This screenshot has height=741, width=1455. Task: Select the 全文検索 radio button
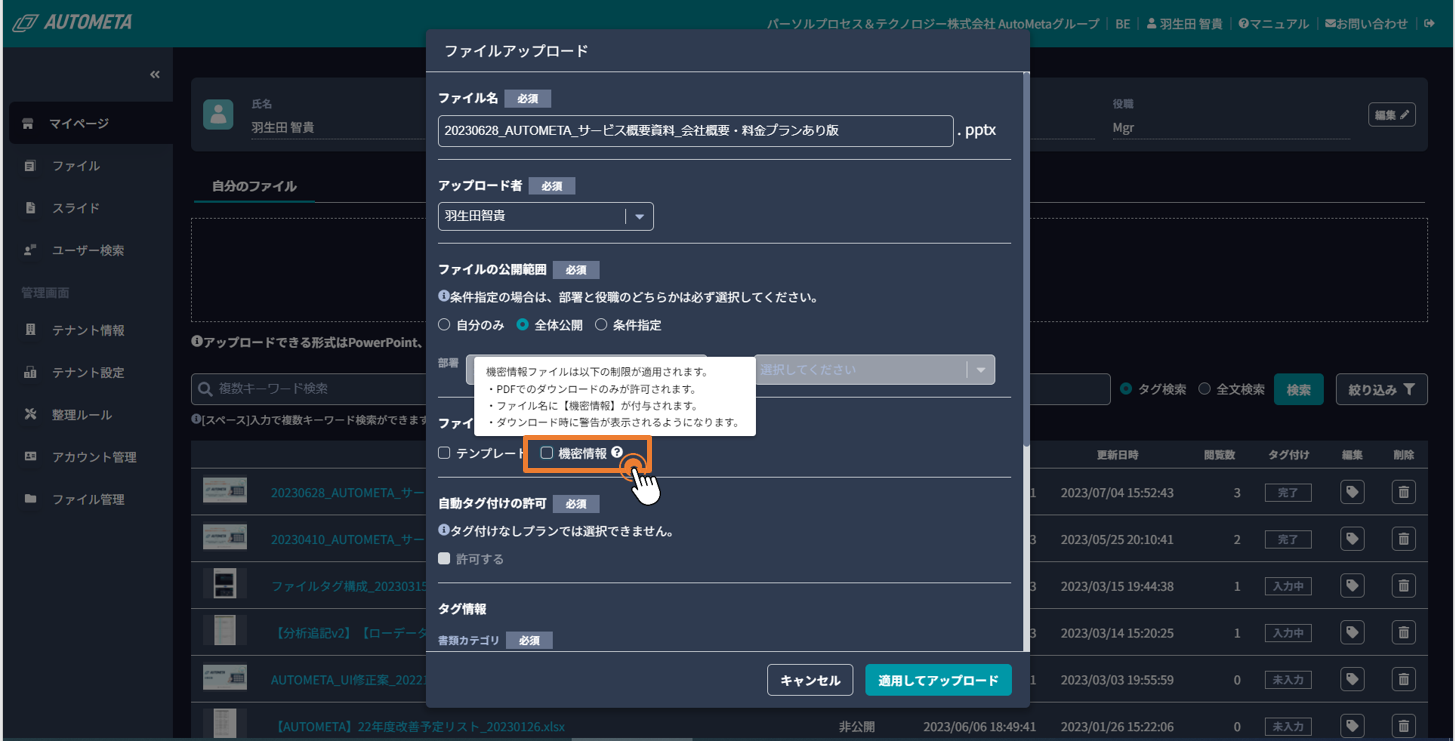tap(1205, 389)
